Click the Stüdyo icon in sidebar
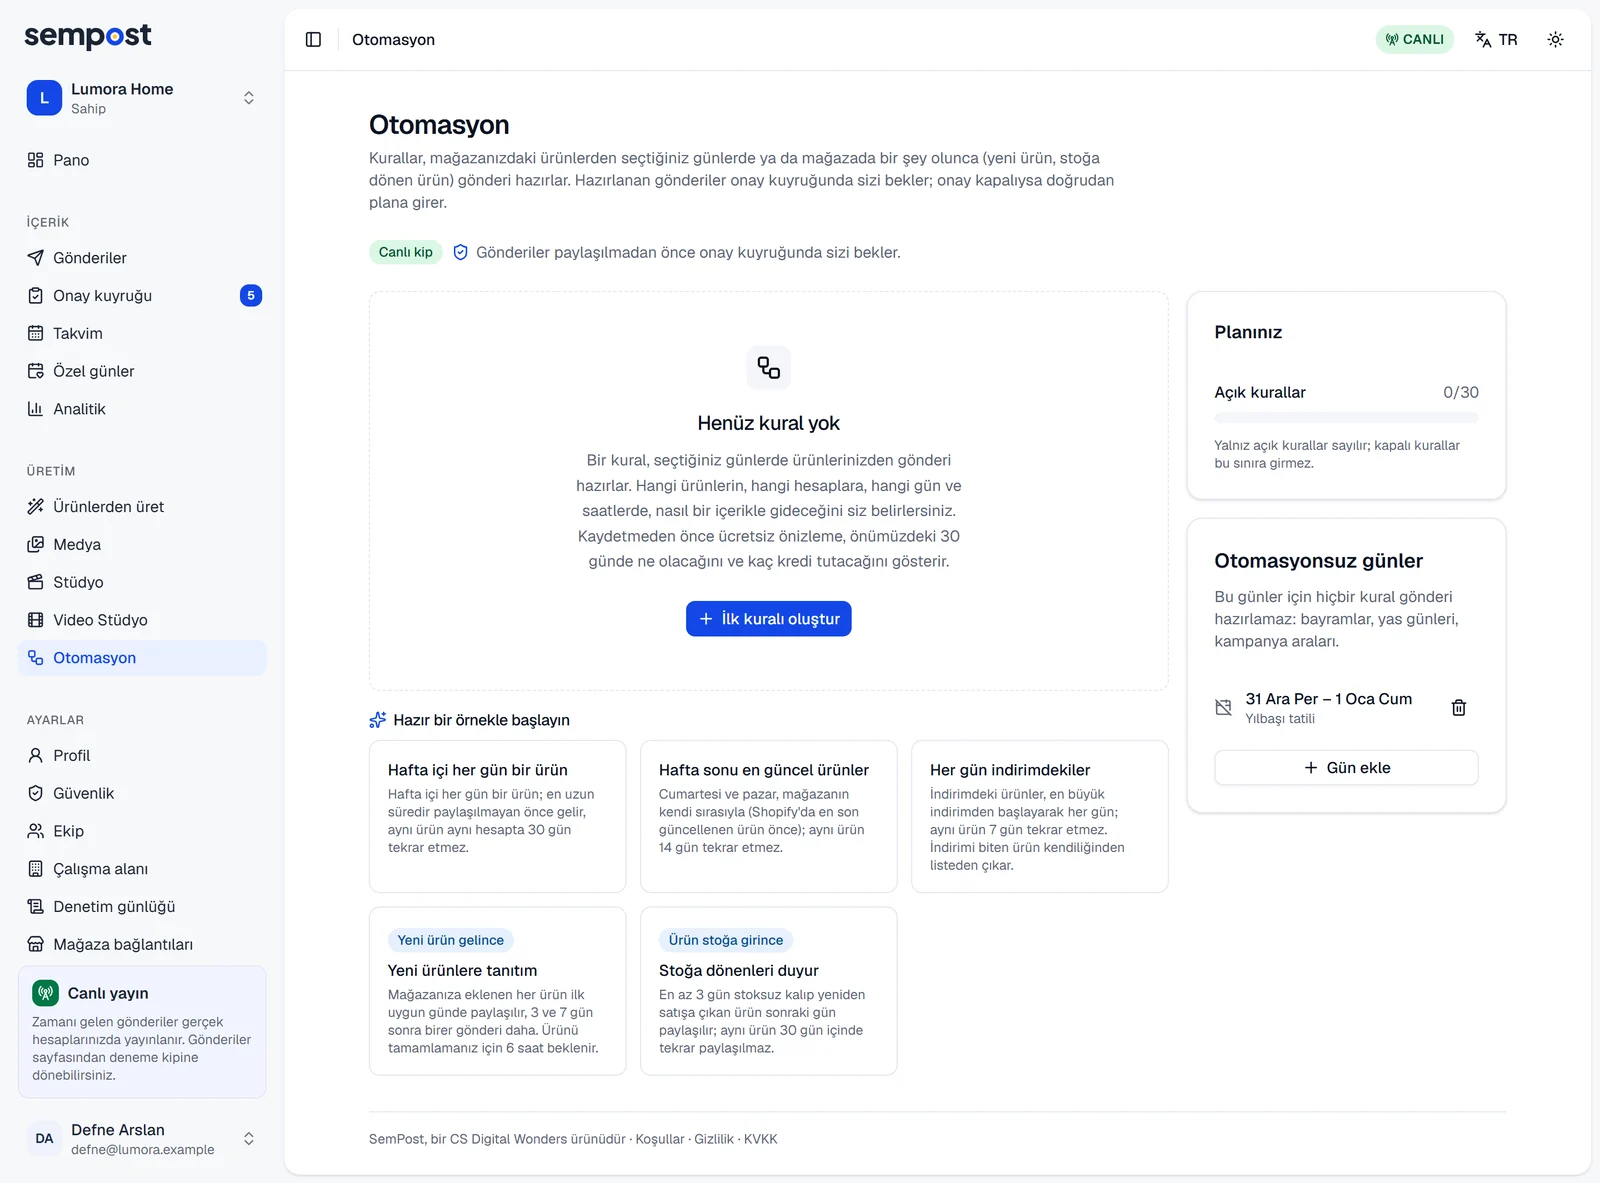Image resolution: width=1600 pixels, height=1183 pixels. (36, 582)
